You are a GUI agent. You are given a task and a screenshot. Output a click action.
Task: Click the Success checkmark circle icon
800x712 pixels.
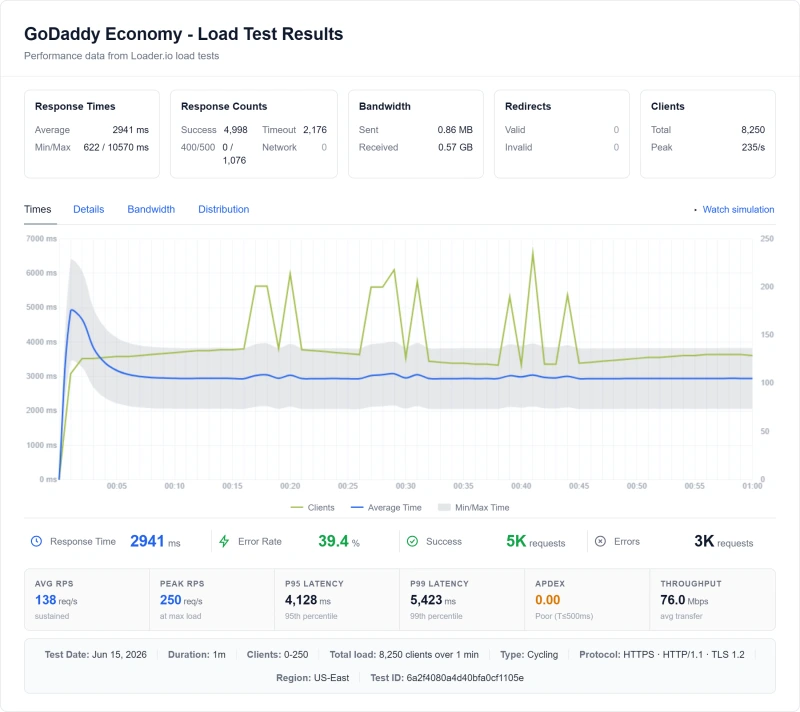point(412,541)
